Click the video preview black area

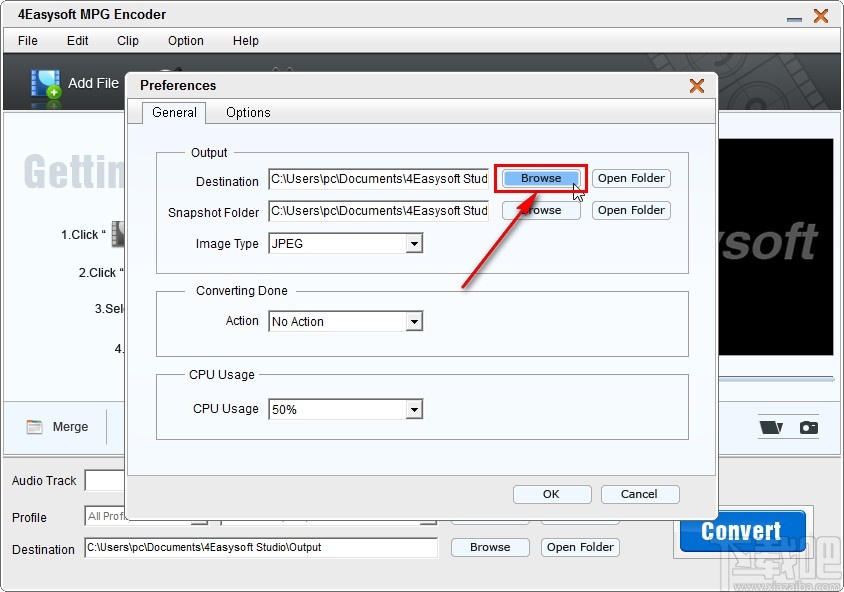pos(776,247)
